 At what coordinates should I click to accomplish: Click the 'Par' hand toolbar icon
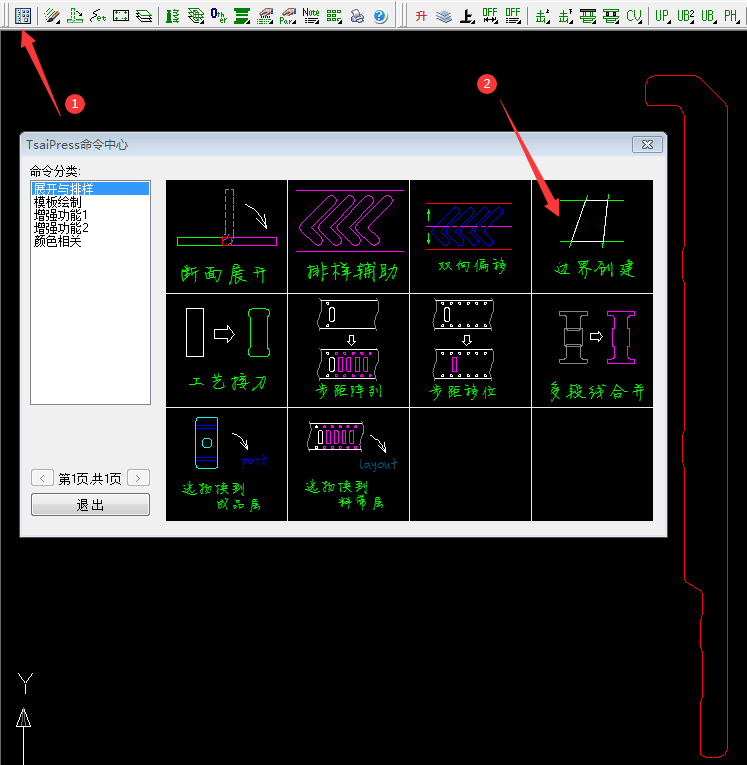click(288, 16)
